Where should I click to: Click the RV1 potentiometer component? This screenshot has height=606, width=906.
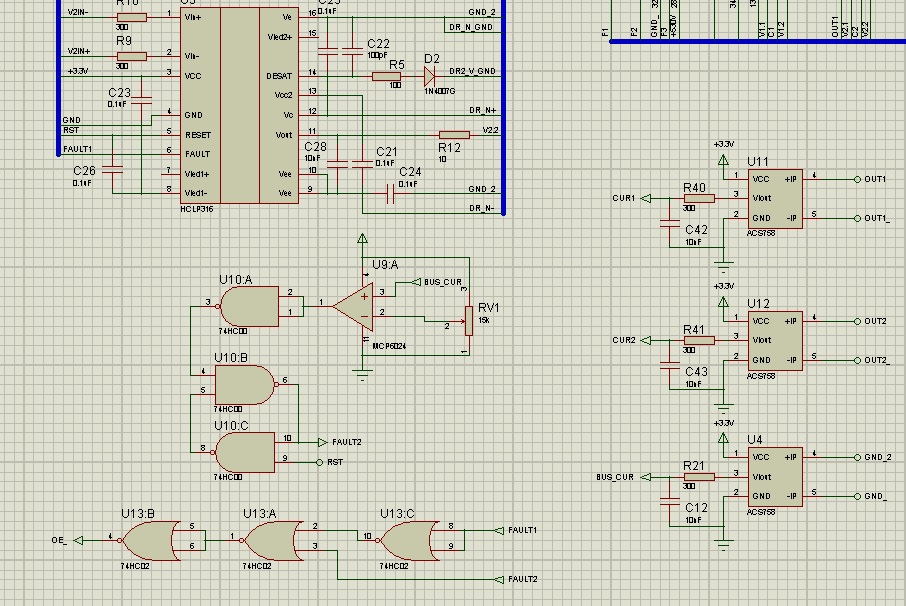468,321
